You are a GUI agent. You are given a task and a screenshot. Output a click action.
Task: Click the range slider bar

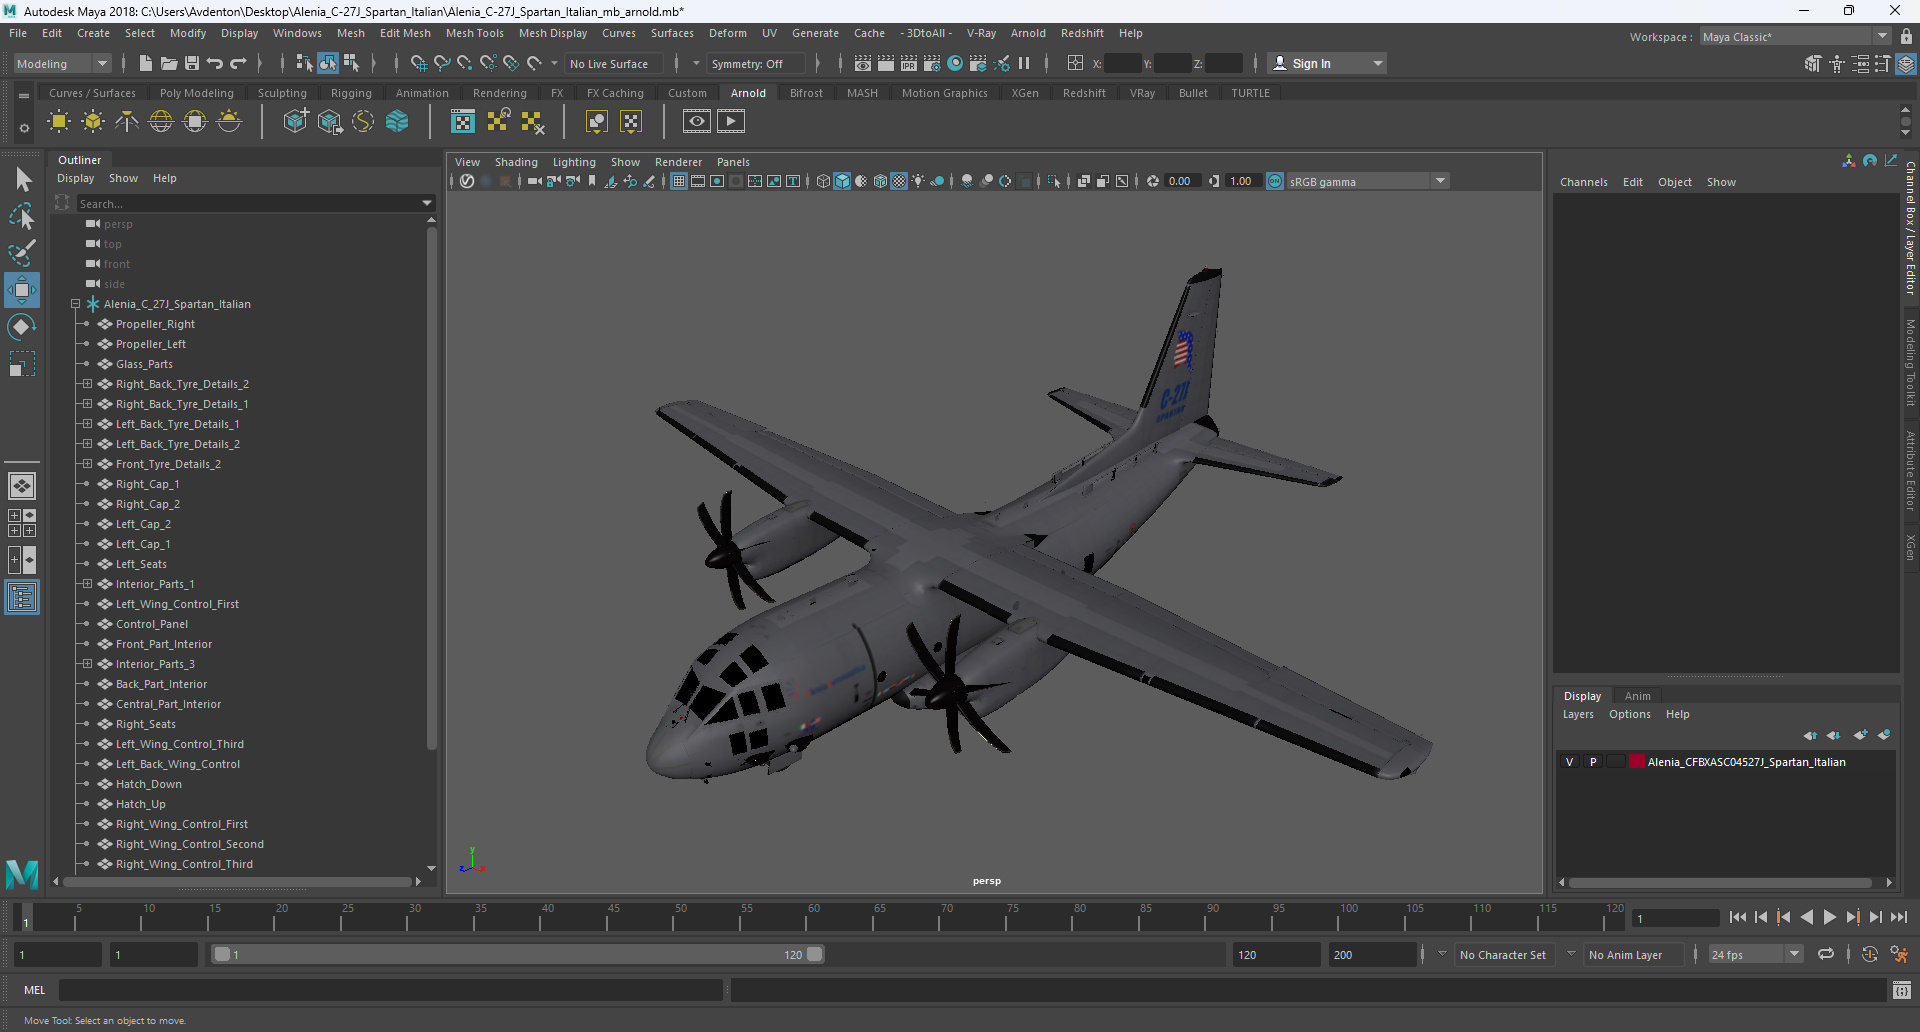pyautogui.click(x=518, y=955)
